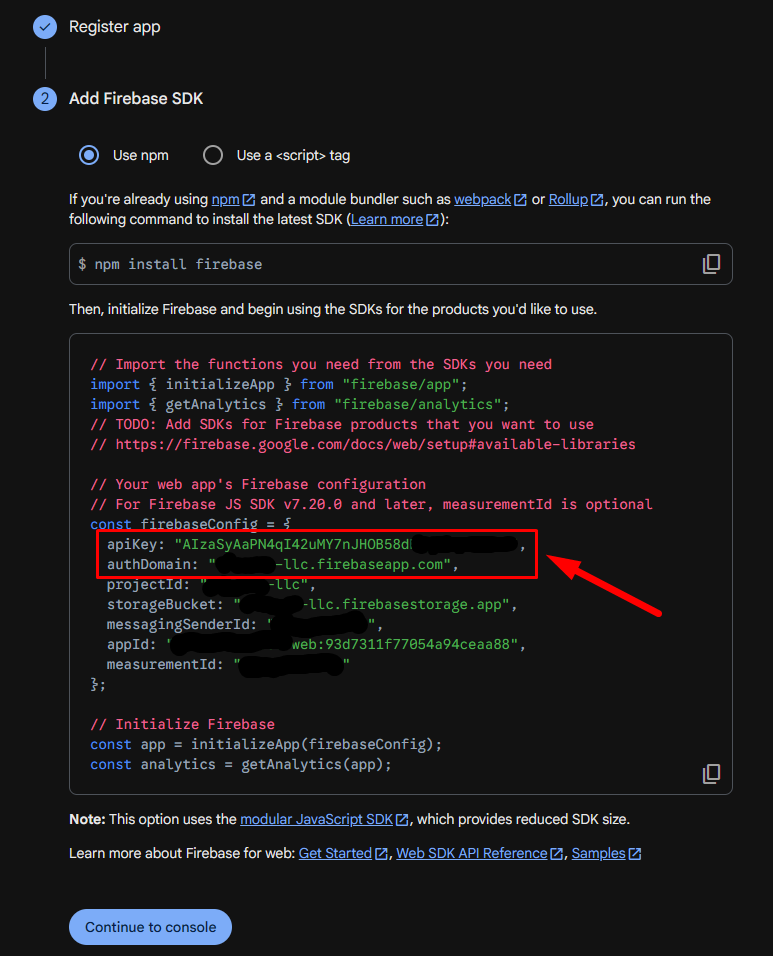
Task: Click the '$ npm install firebase' command text
Action: point(170,265)
